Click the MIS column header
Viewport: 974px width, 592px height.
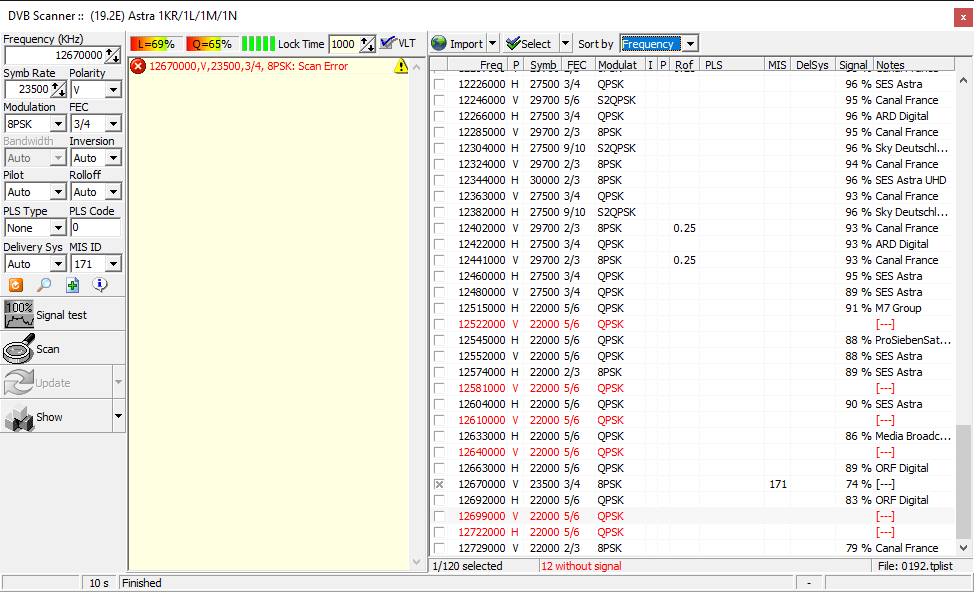(776, 65)
